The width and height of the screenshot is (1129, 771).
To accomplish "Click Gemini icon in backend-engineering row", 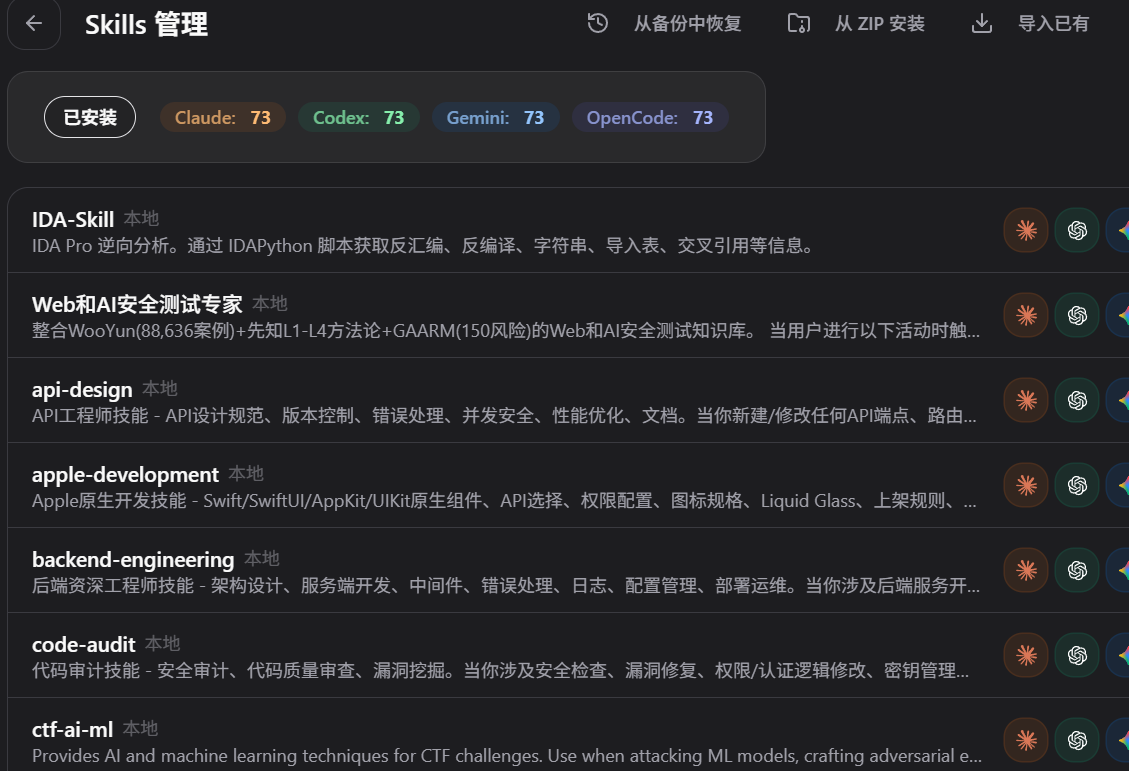I will tap(1119, 570).
